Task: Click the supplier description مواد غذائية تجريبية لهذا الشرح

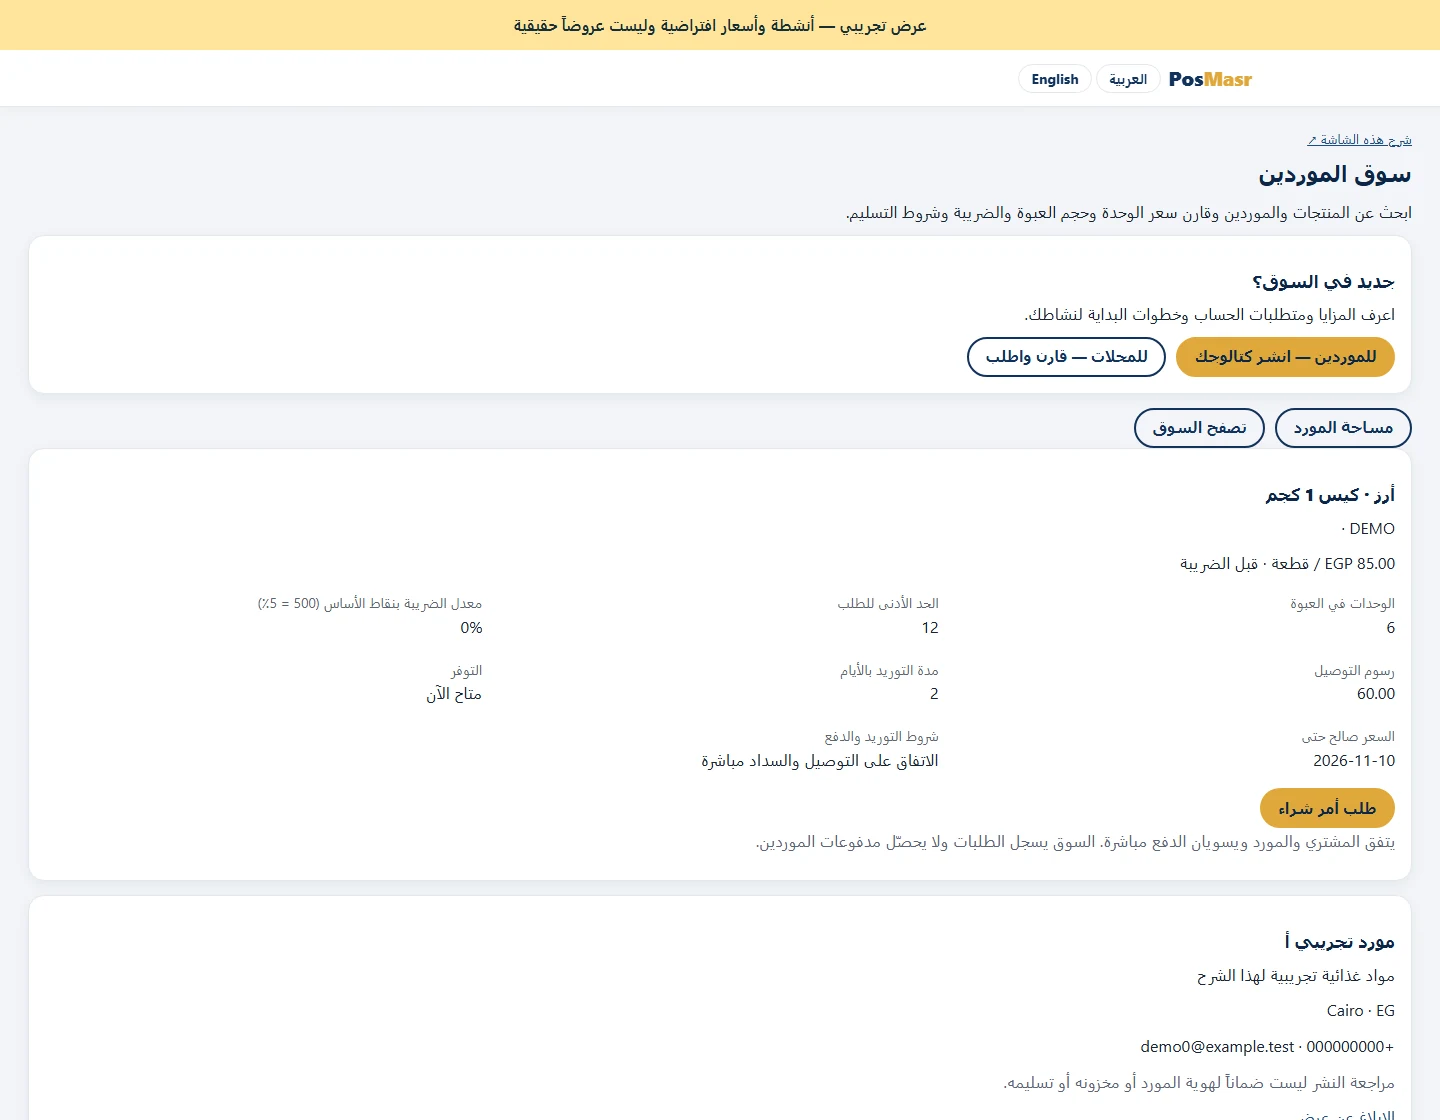Action: [1296, 976]
